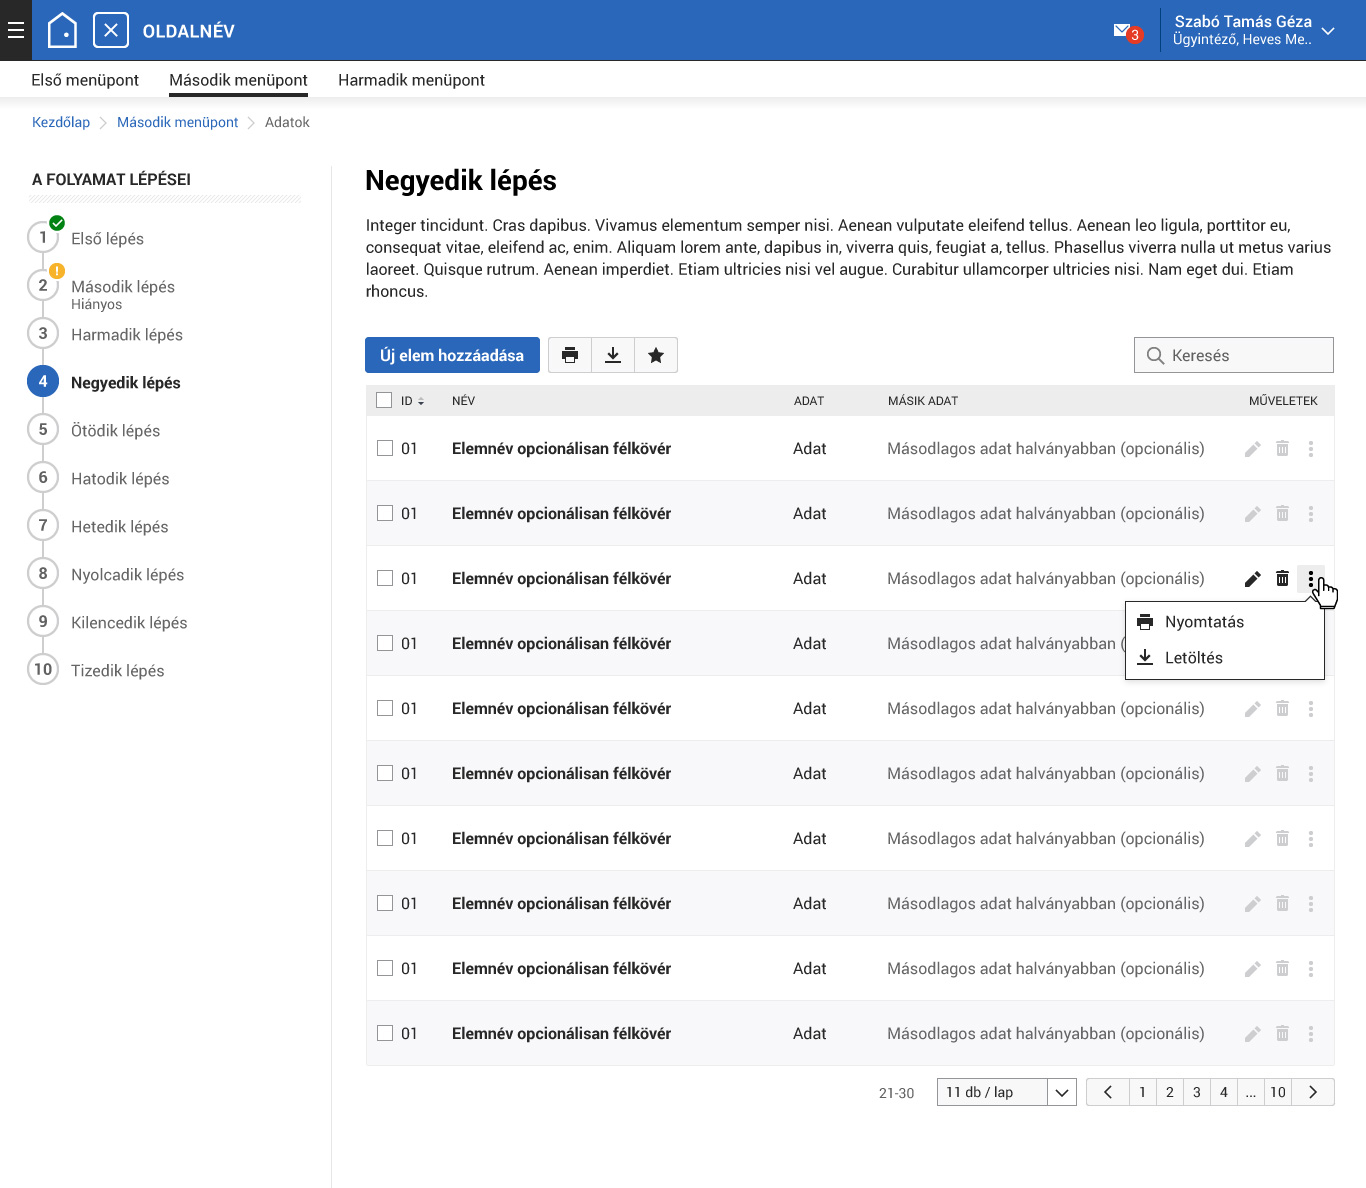The width and height of the screenshot is (1366, 1188).
Task: Check the checkbox in the fourth table row
Action: coord(385,643)
